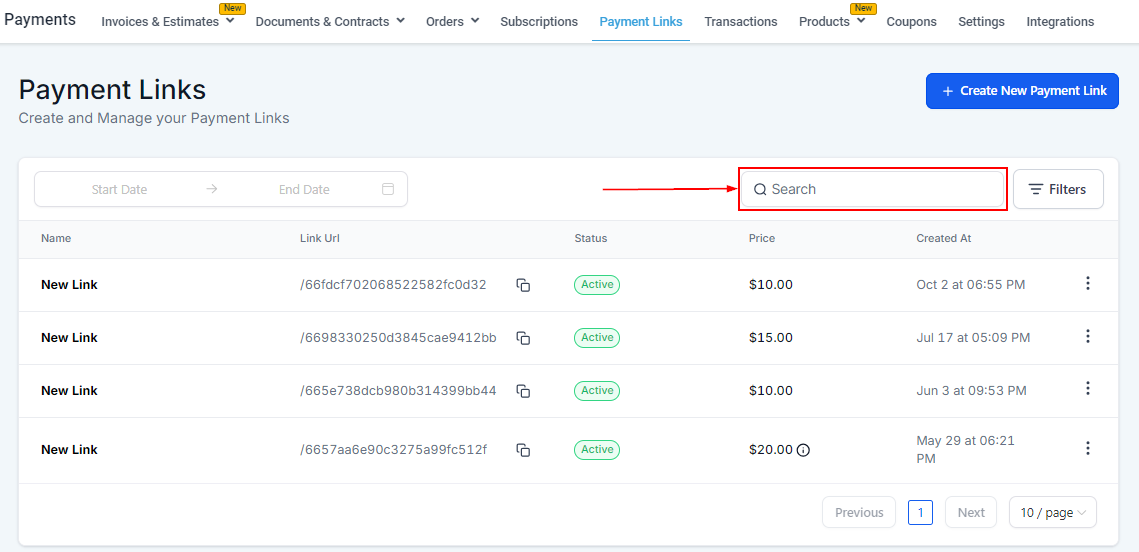Go to the Subscriptions tab
Screen dimensions: 1139x552
[539, 22]
